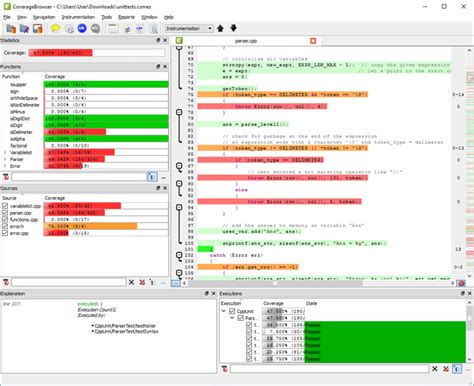Close the Explanation panel

click(x=213, y=293)
